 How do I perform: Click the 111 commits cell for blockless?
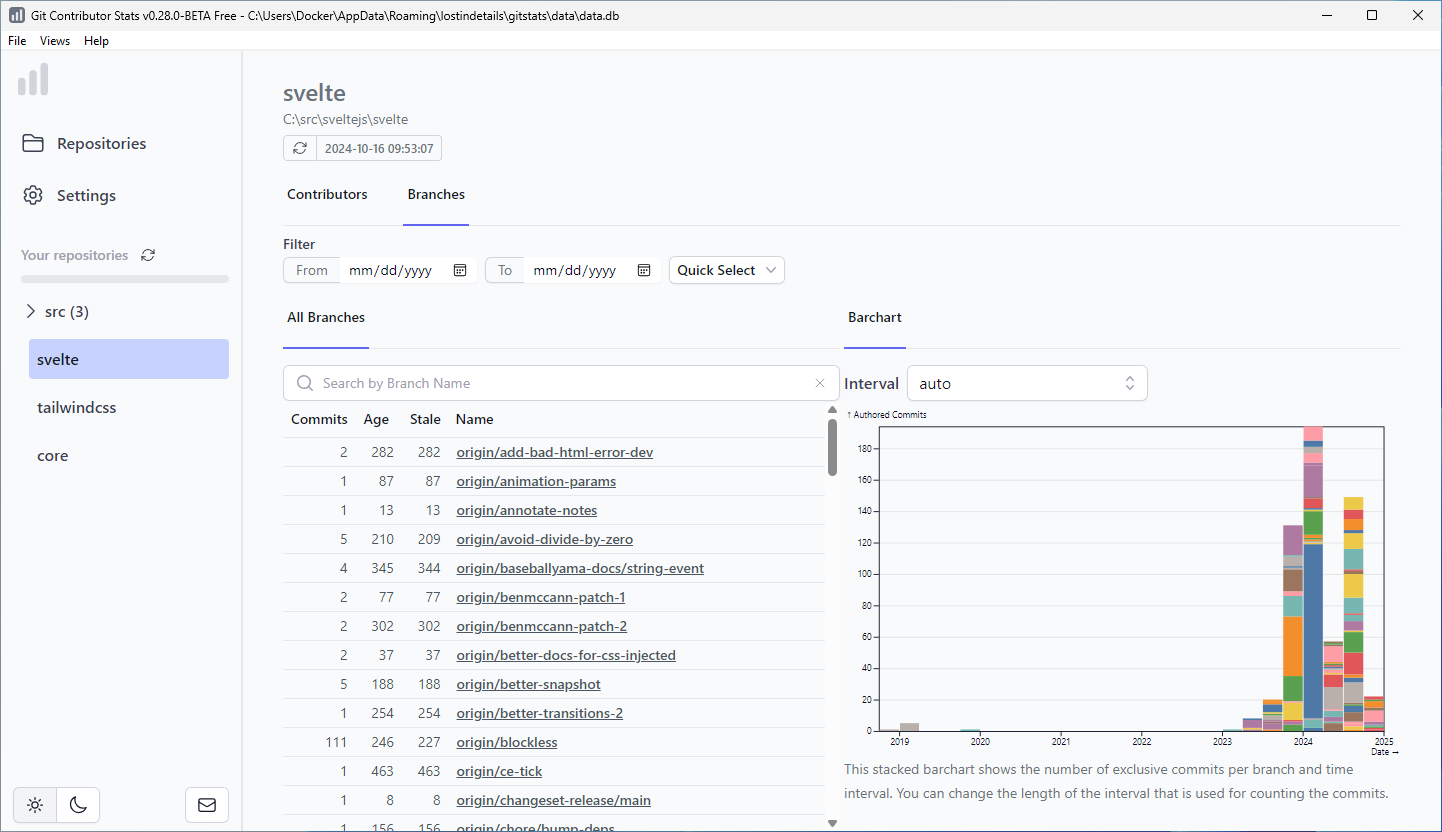pyautogui.click(x=336, y=742)
